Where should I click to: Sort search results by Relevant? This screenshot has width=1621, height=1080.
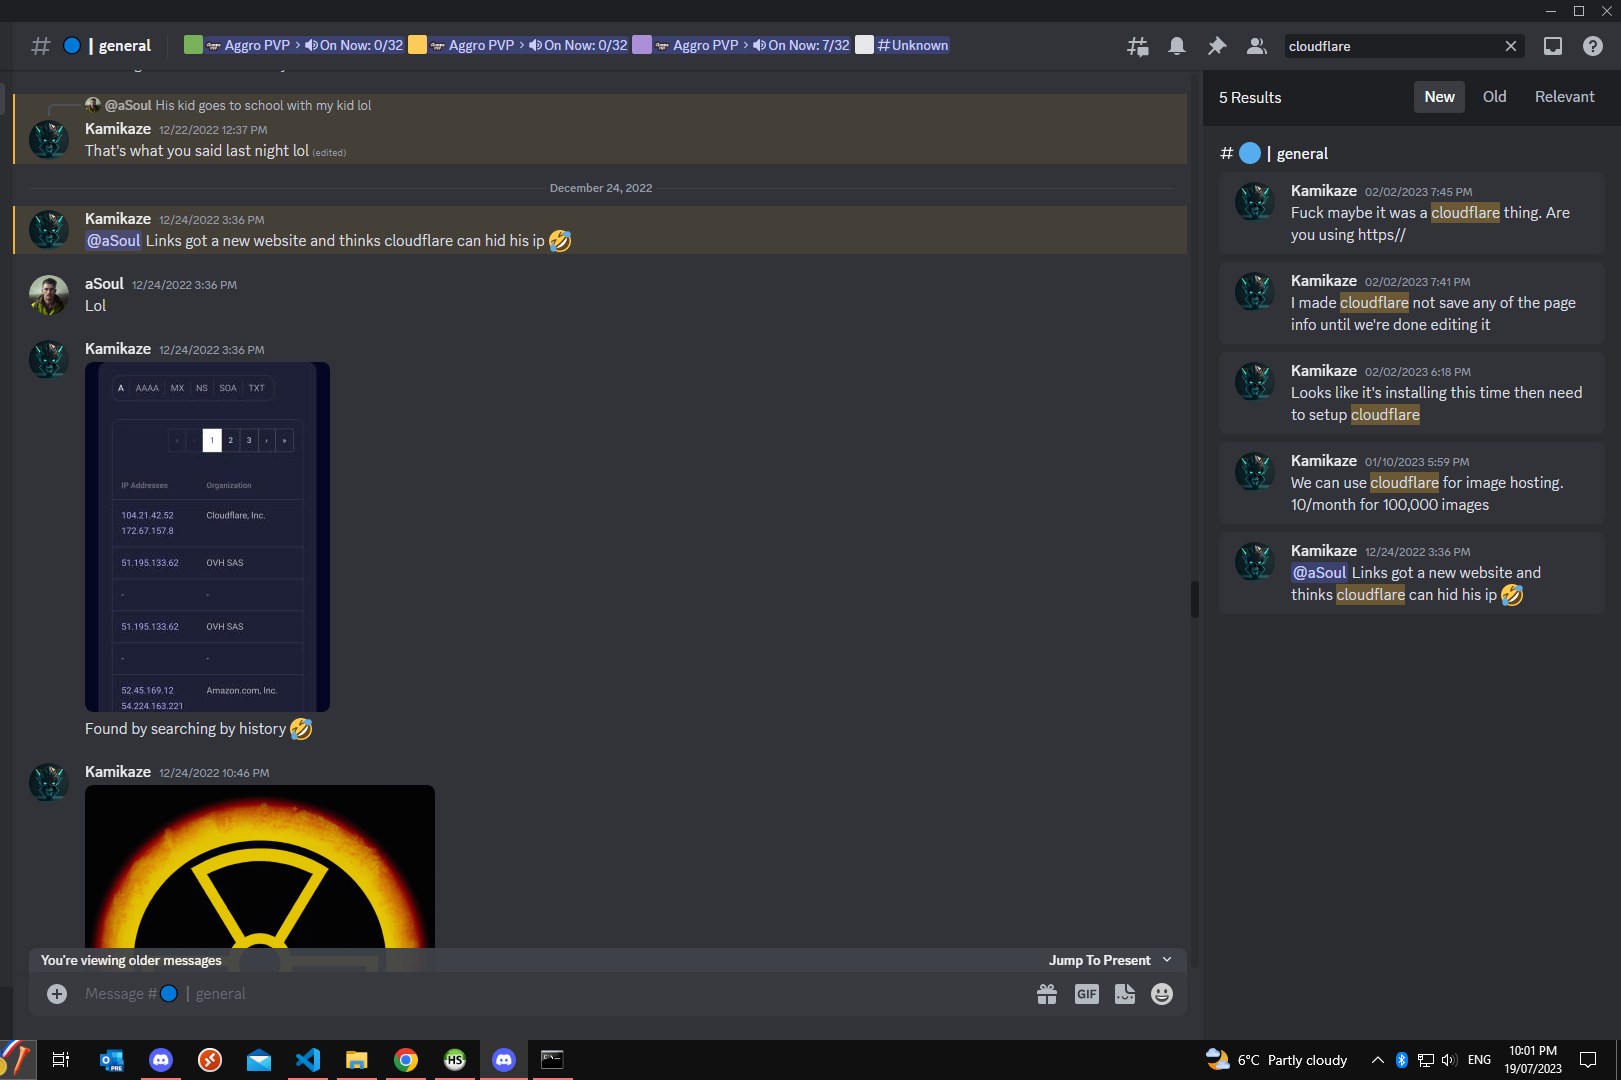click(1564, 97)
